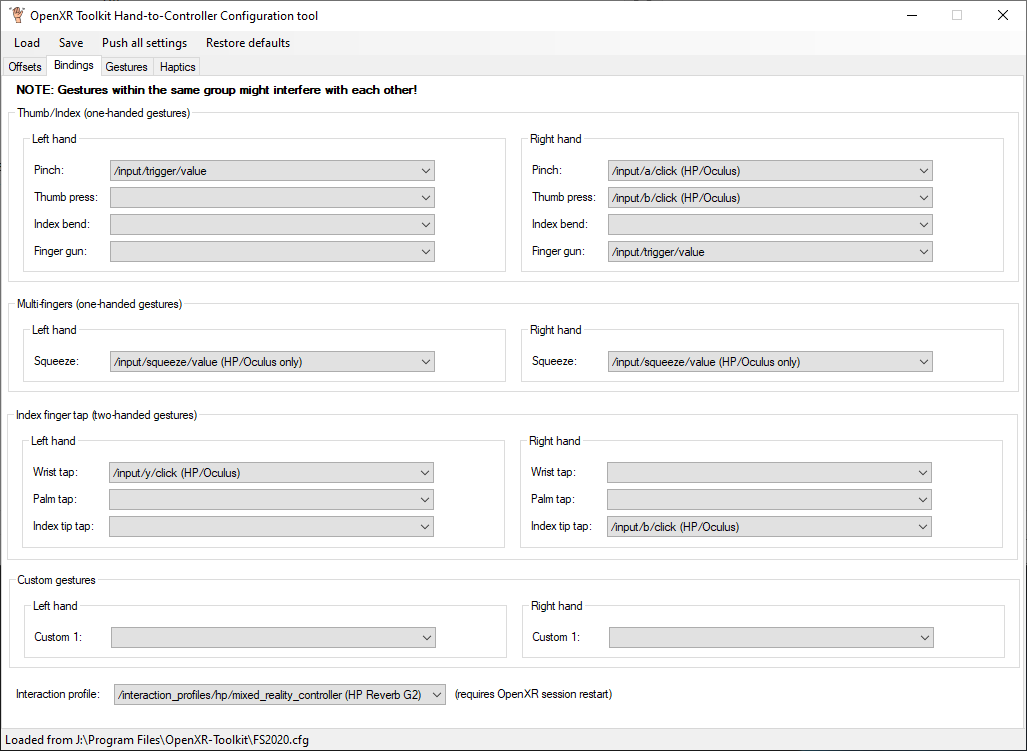This screenshot has width=1027, height=751.
Task: Open the Gestures tab
Action: point(127,67)
